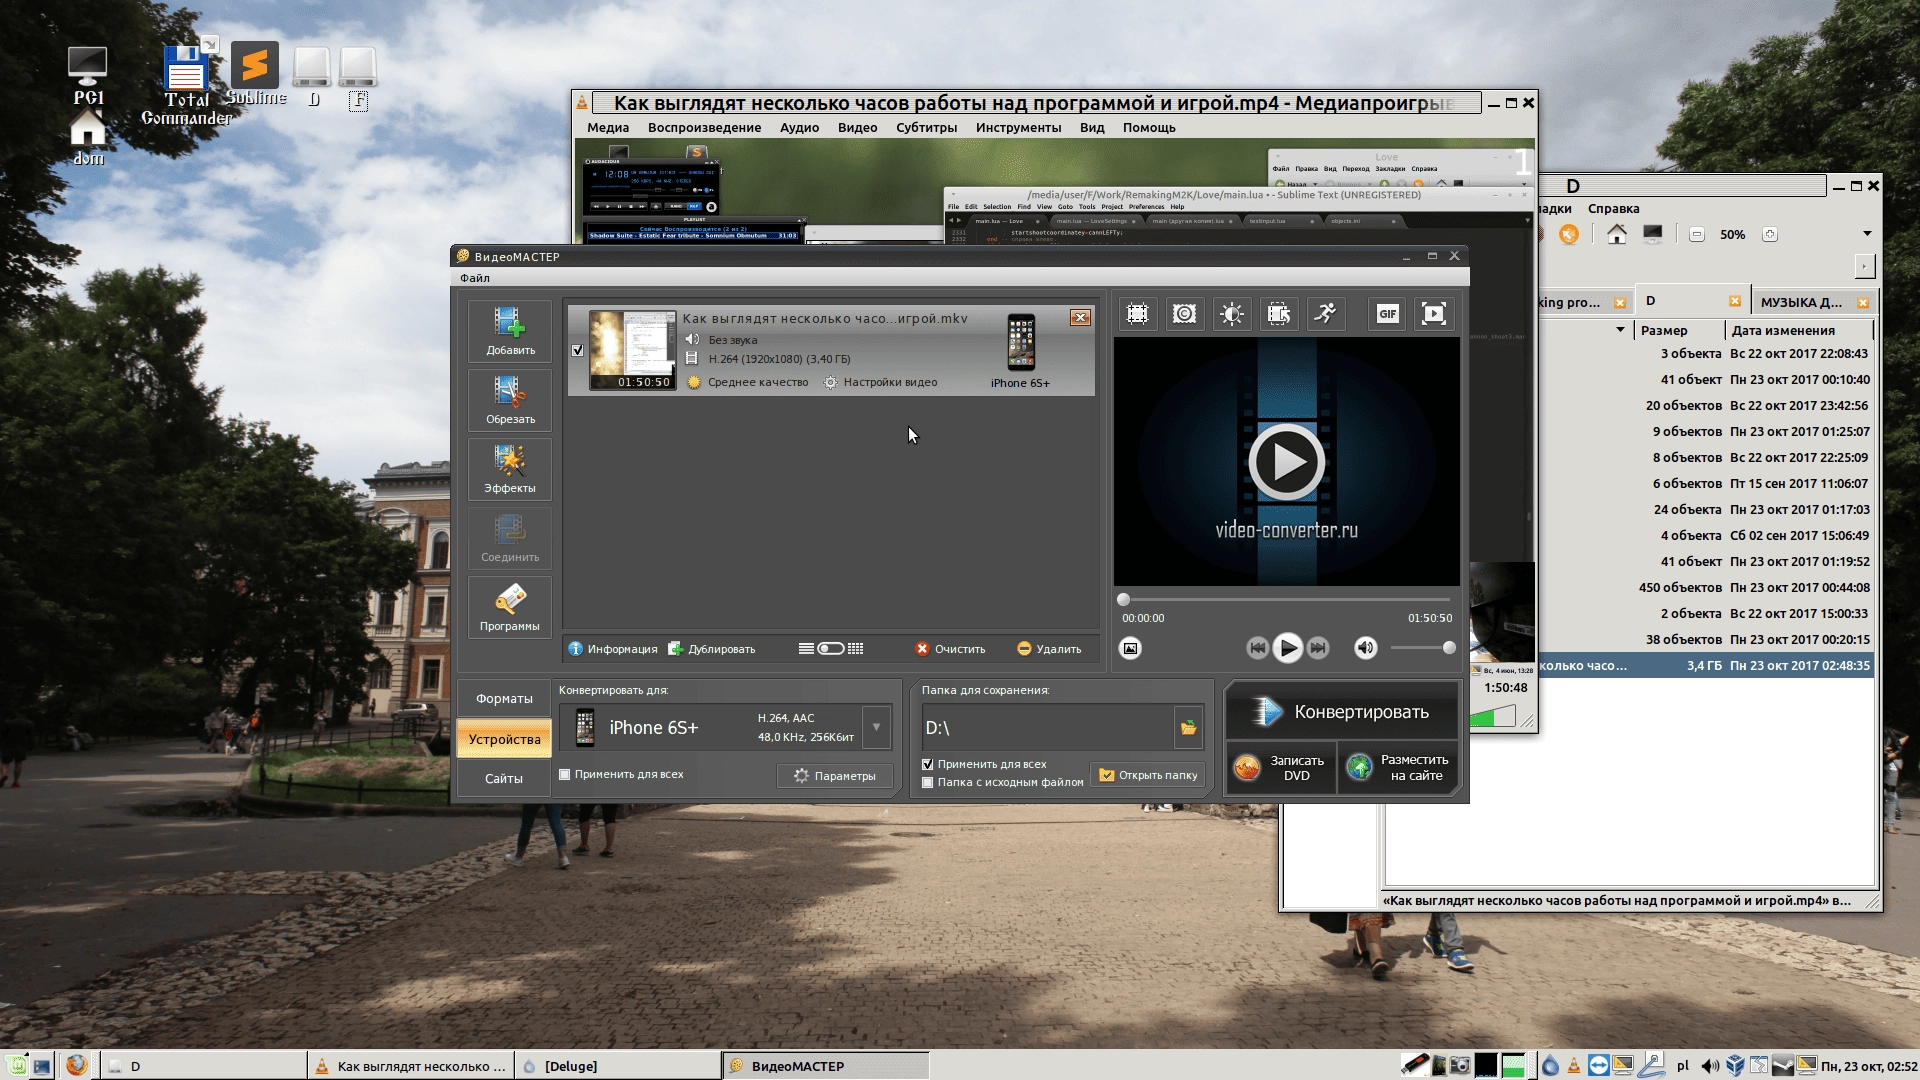The image size is (1920, 1080).
Task: Switch to МУЗЫКА Д... tab in file manager
Action: [x=1813, y=302]
